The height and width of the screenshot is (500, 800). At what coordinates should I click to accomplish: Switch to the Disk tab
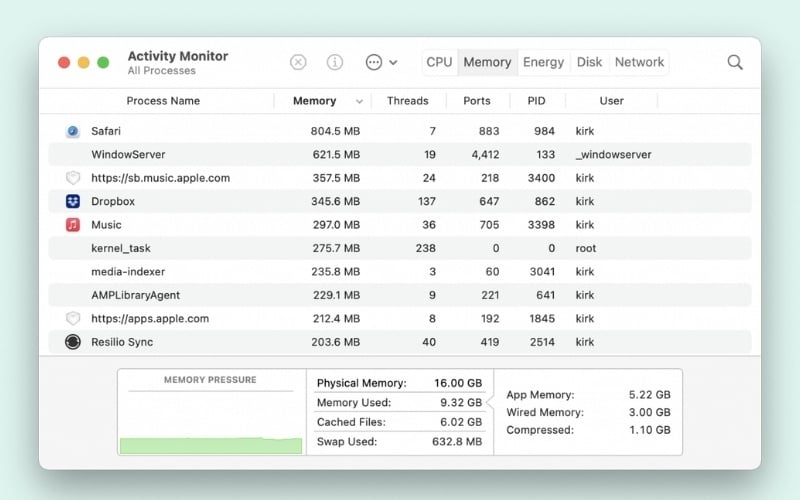[589, 62]
